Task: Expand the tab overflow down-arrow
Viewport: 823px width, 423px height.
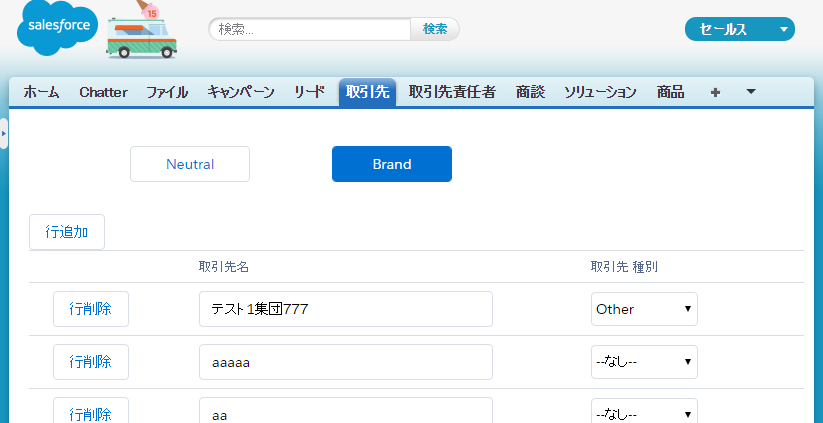Action: [x=751, y=92]
